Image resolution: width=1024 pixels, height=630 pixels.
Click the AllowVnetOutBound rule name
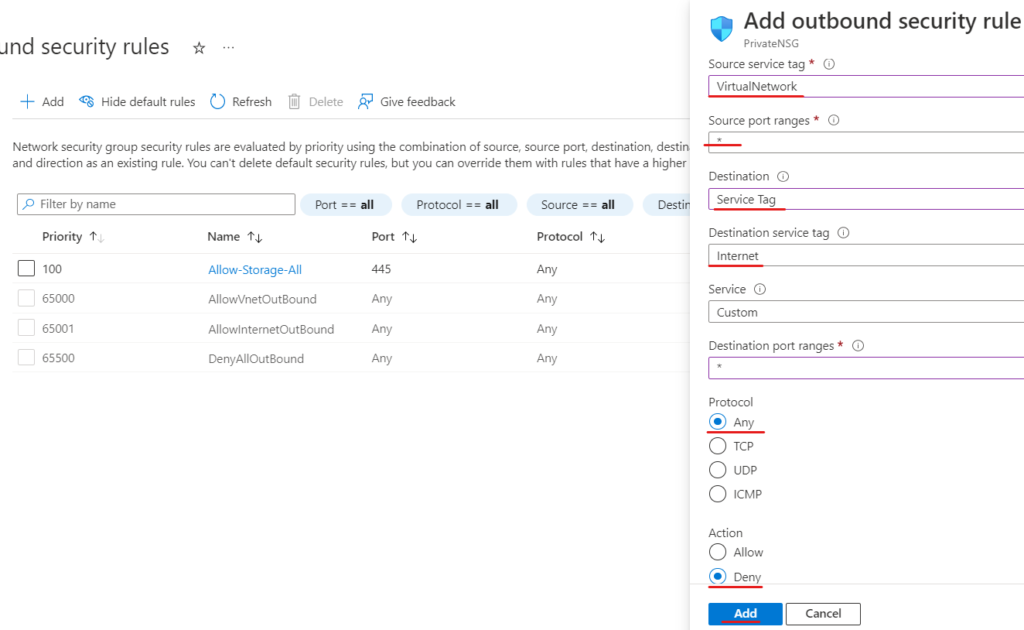coord(262,299)
